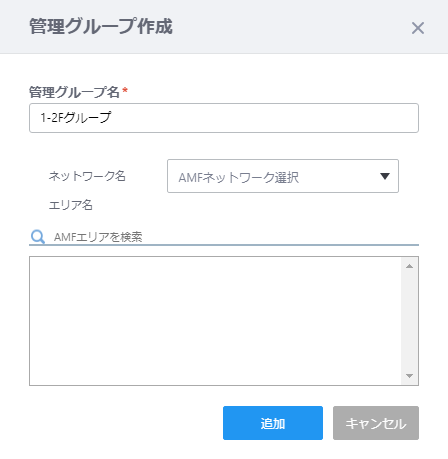The width and height of the screenshot is (448, 459).
Task: Click the list's down scroll arrow
Action: pyautogui.click(x=410, y=376)
